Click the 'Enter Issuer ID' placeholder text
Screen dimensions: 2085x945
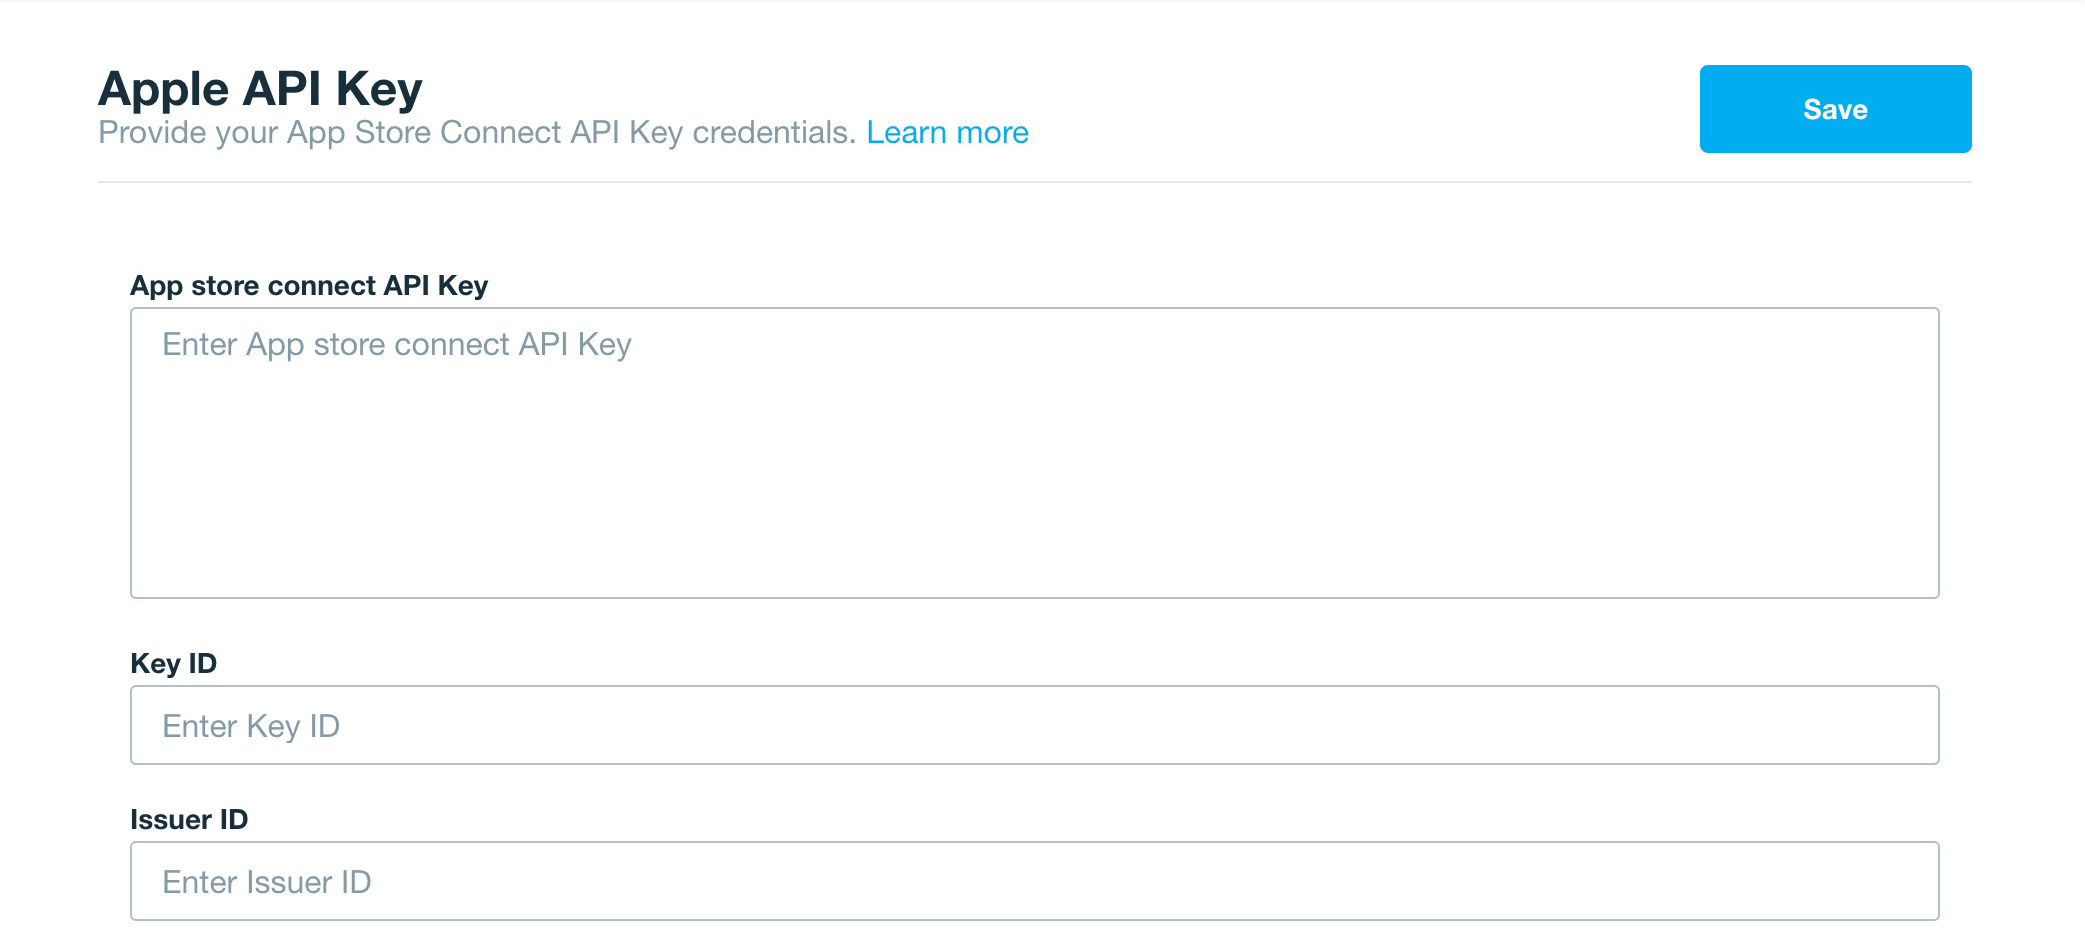click(x=267, y=882)
